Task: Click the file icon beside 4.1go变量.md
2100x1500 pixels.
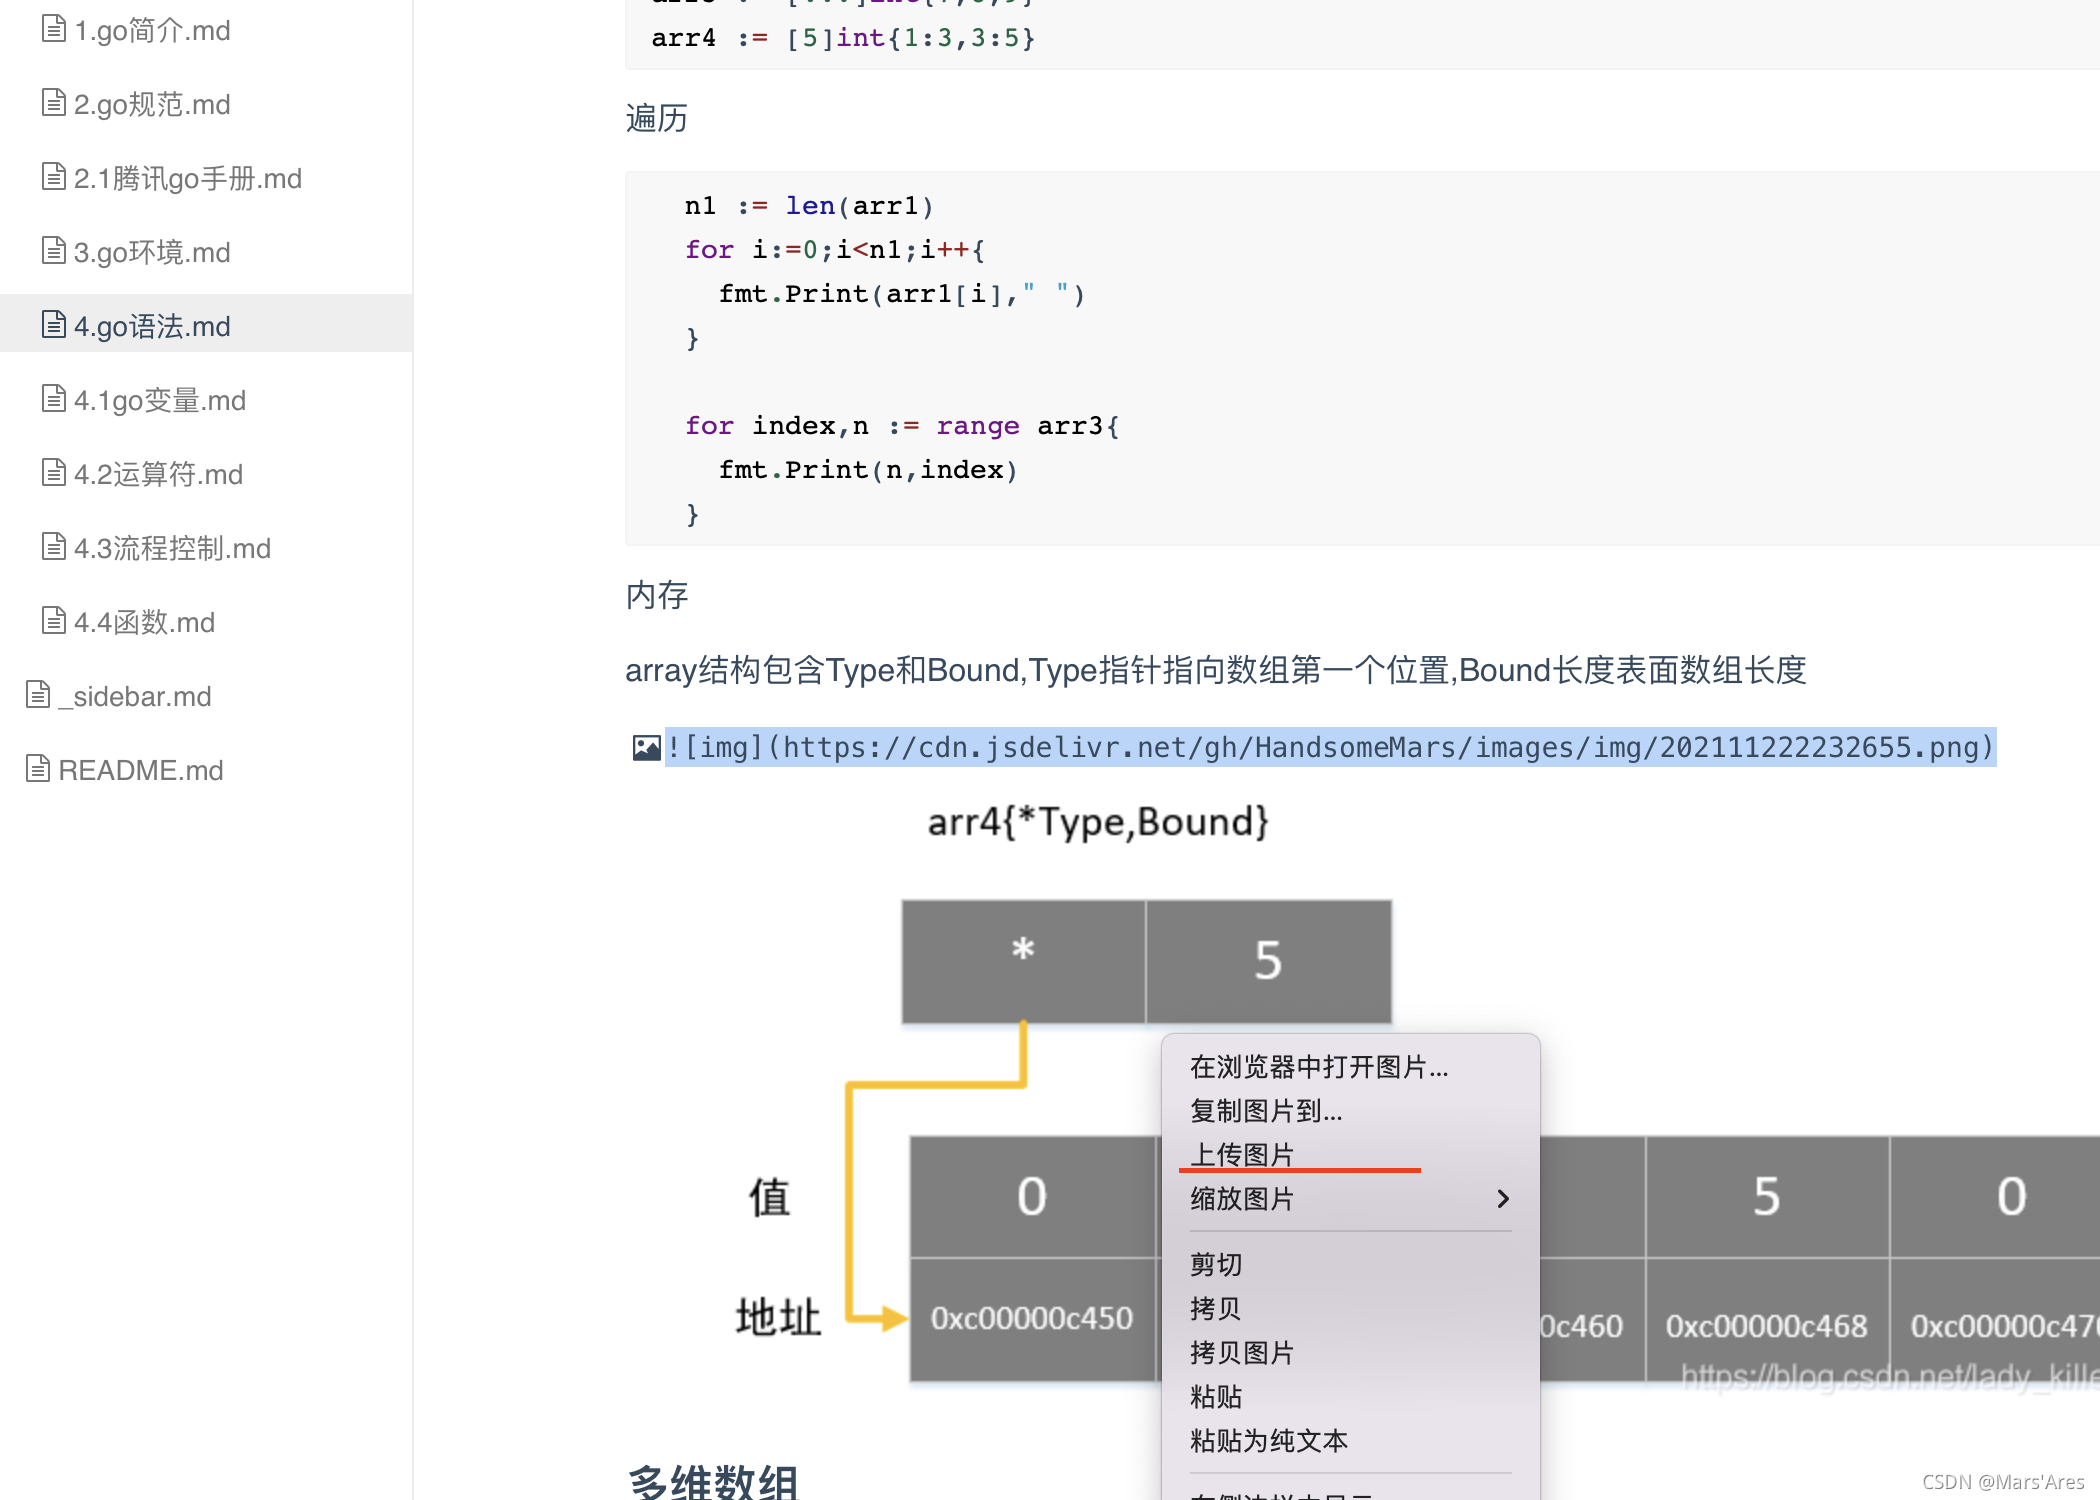Action: (x=53, y=397)
